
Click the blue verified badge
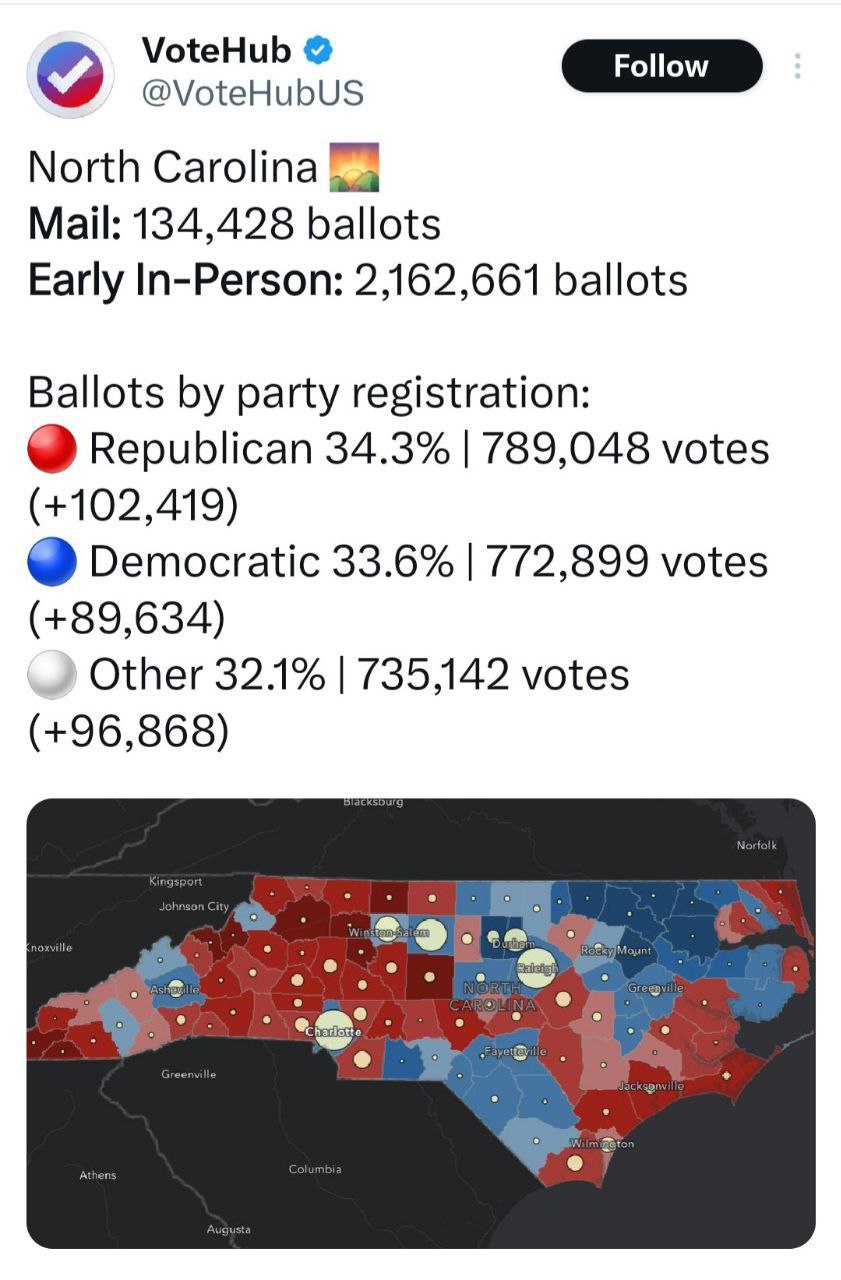click(320, 50)
